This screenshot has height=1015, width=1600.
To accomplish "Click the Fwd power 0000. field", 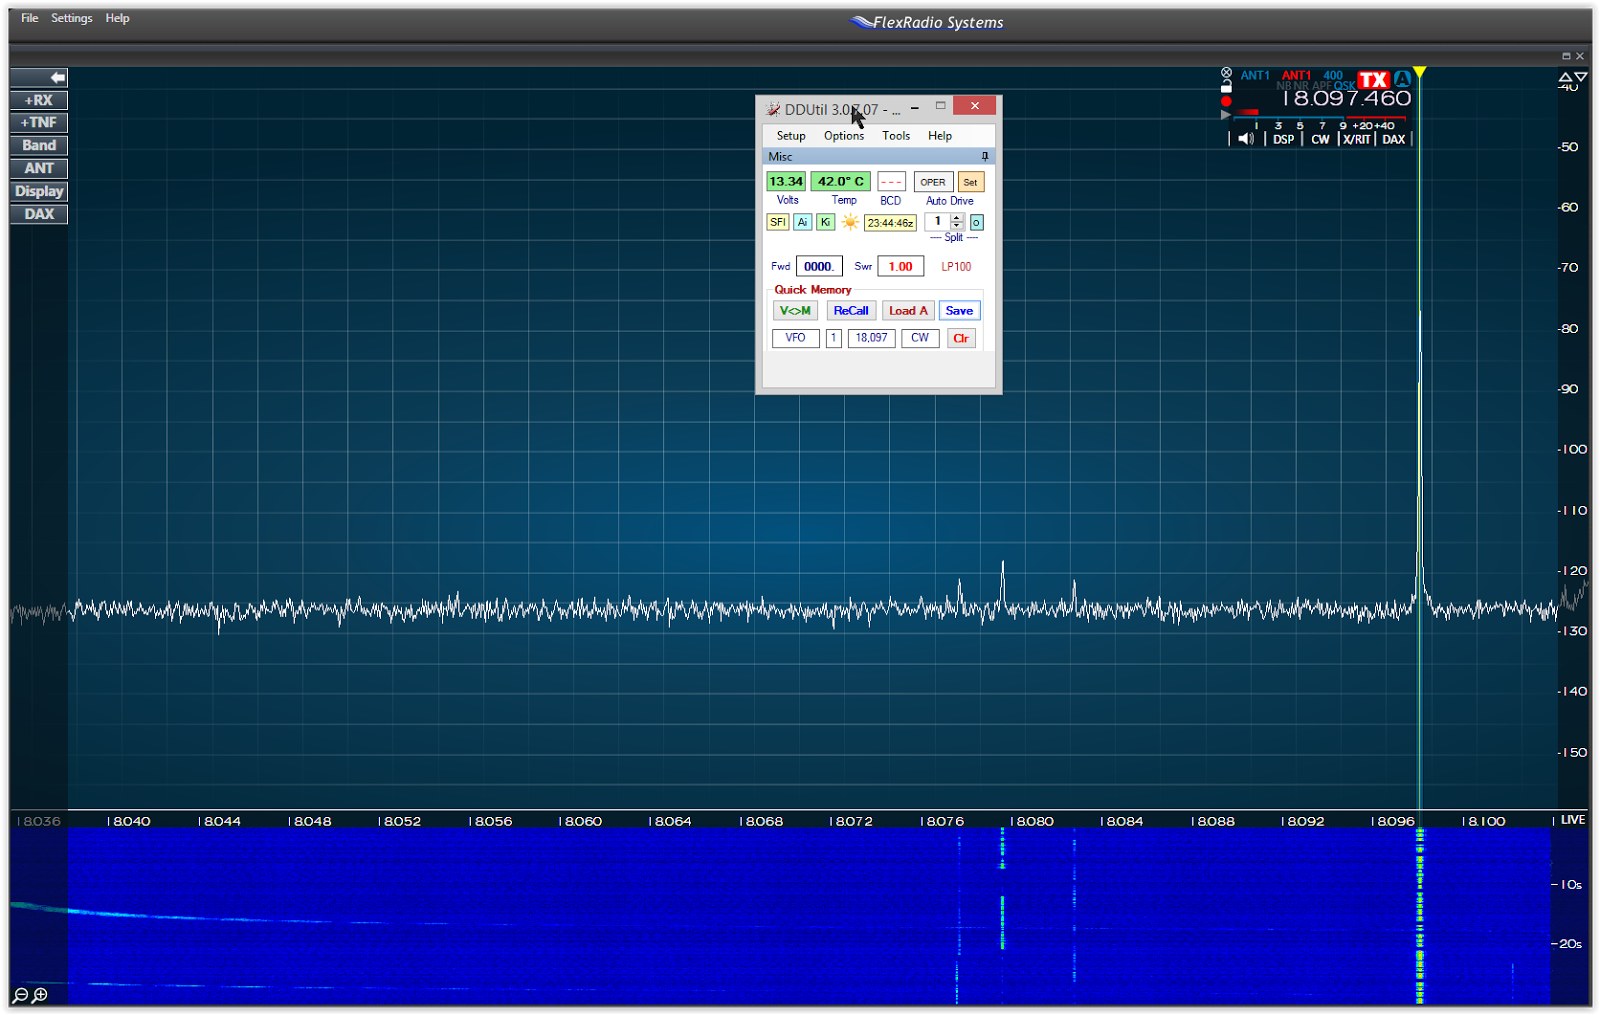I will 819,266.
